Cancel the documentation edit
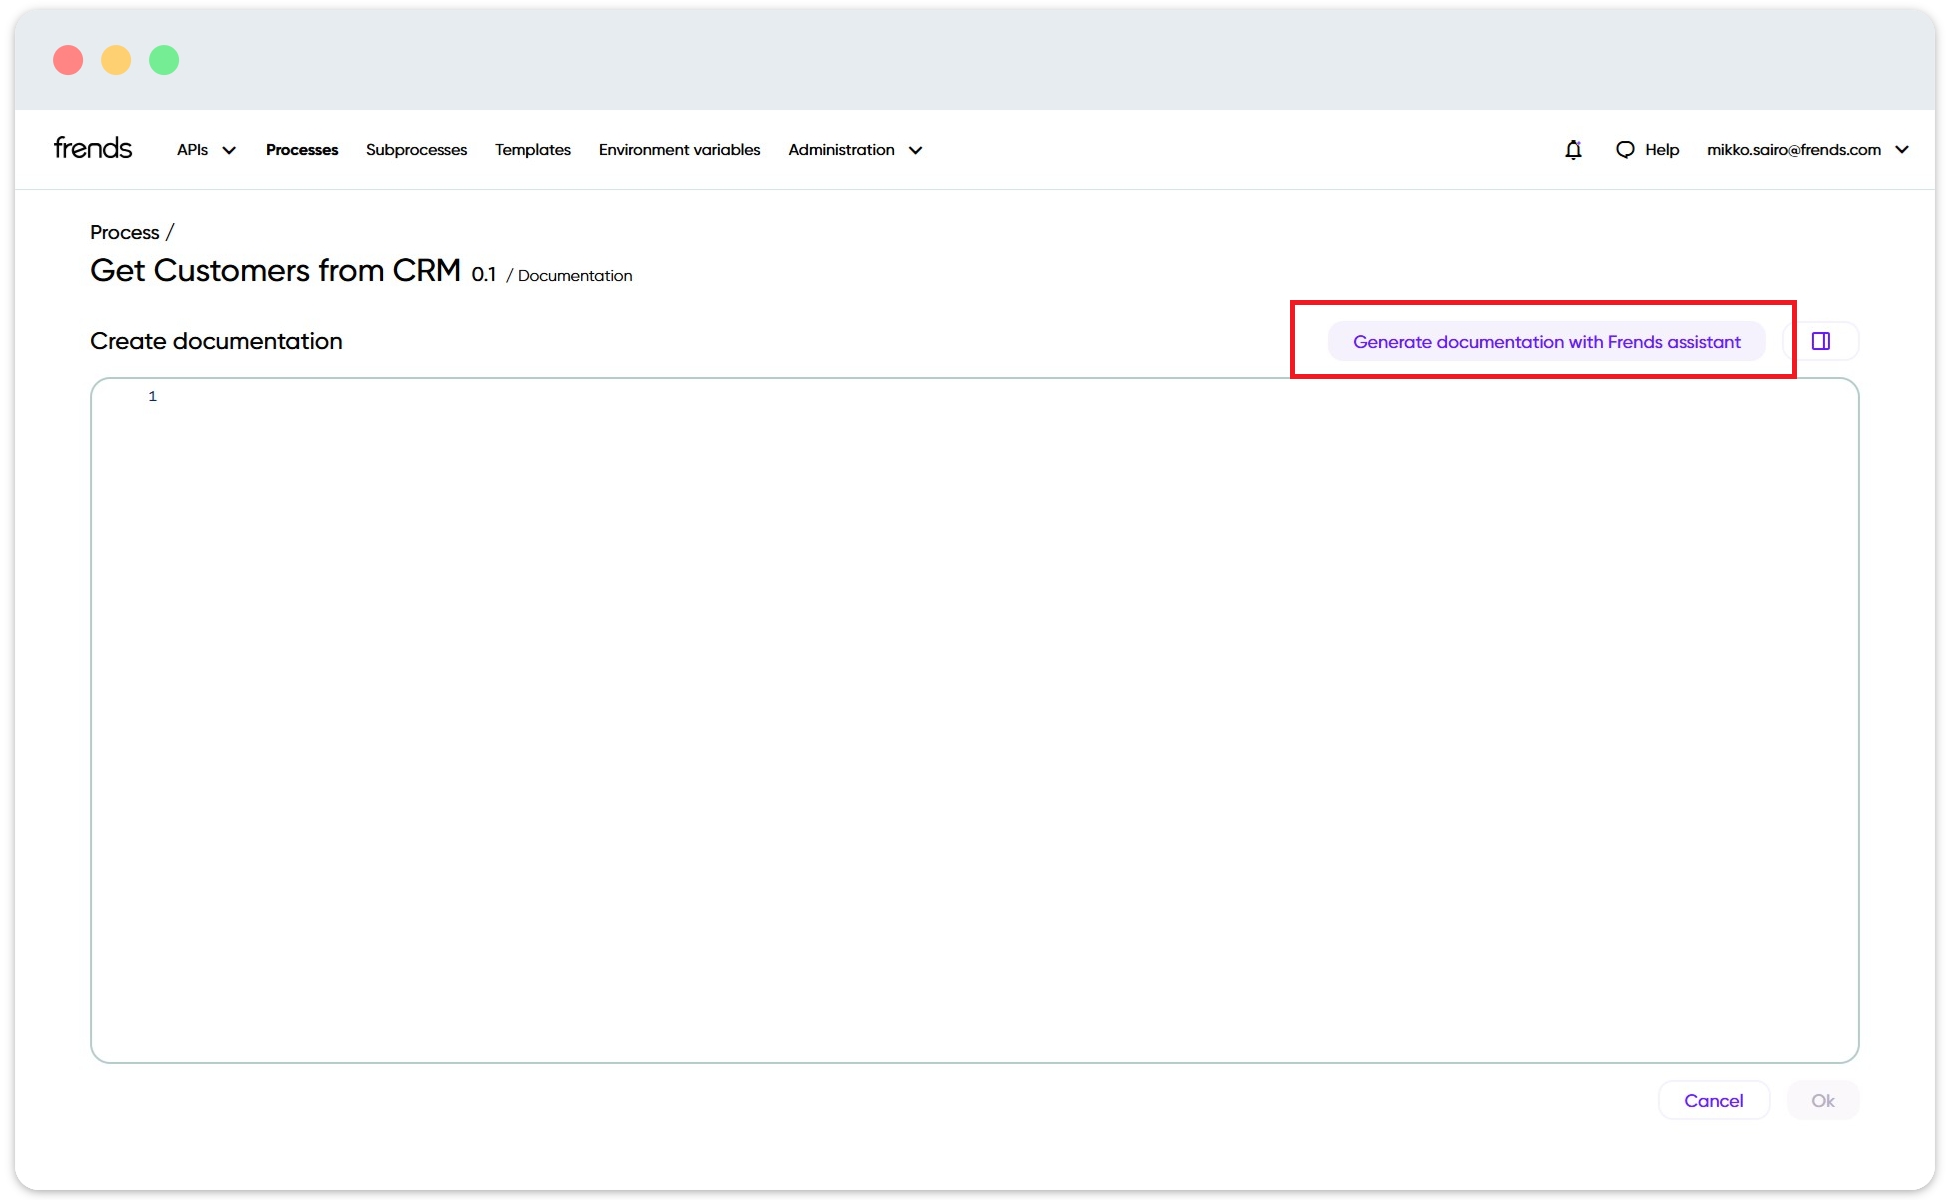This screenshot has height=1200, width=1950. click(1713, 1100)
